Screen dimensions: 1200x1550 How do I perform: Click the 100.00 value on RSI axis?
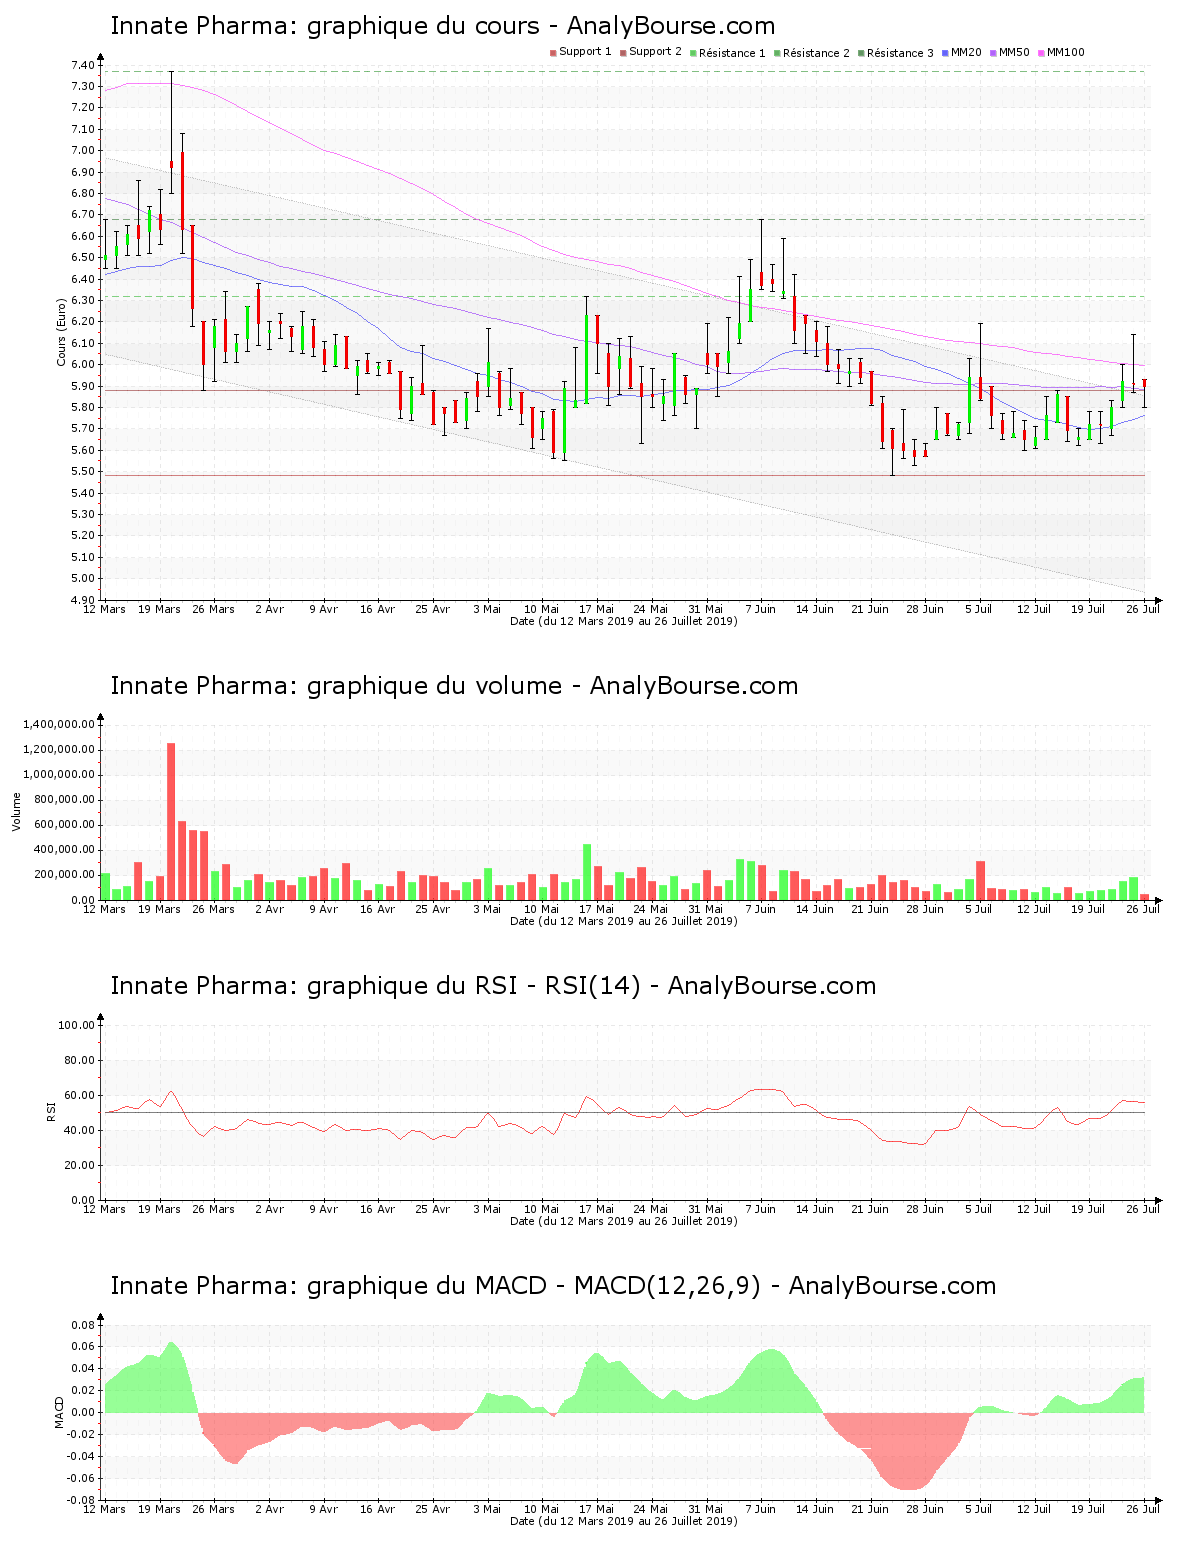click(77, 1025)
